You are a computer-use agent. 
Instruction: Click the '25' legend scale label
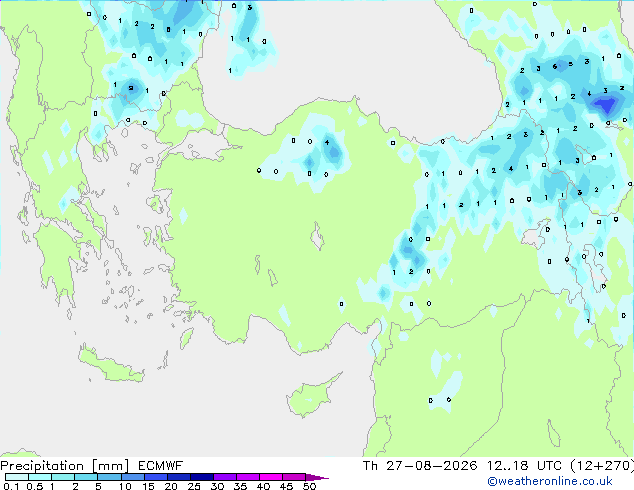point(194,486)
